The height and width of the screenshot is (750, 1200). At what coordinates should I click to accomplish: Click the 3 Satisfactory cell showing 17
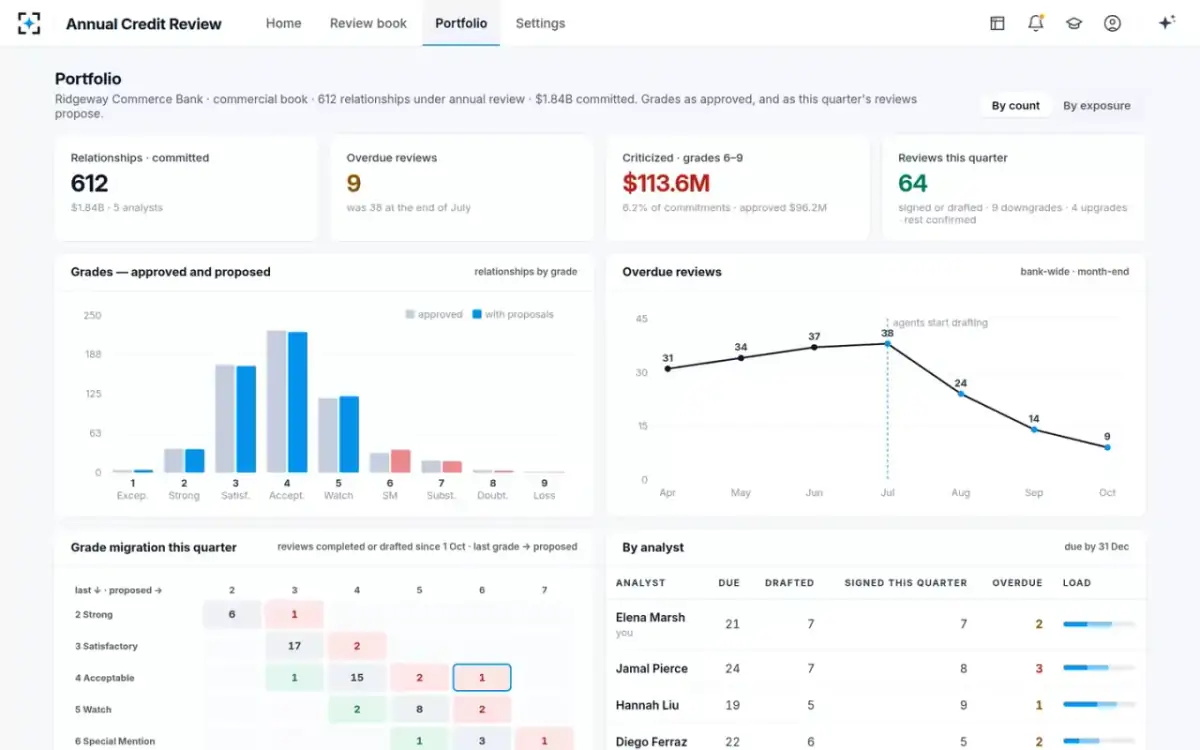(x=294, y=646)
